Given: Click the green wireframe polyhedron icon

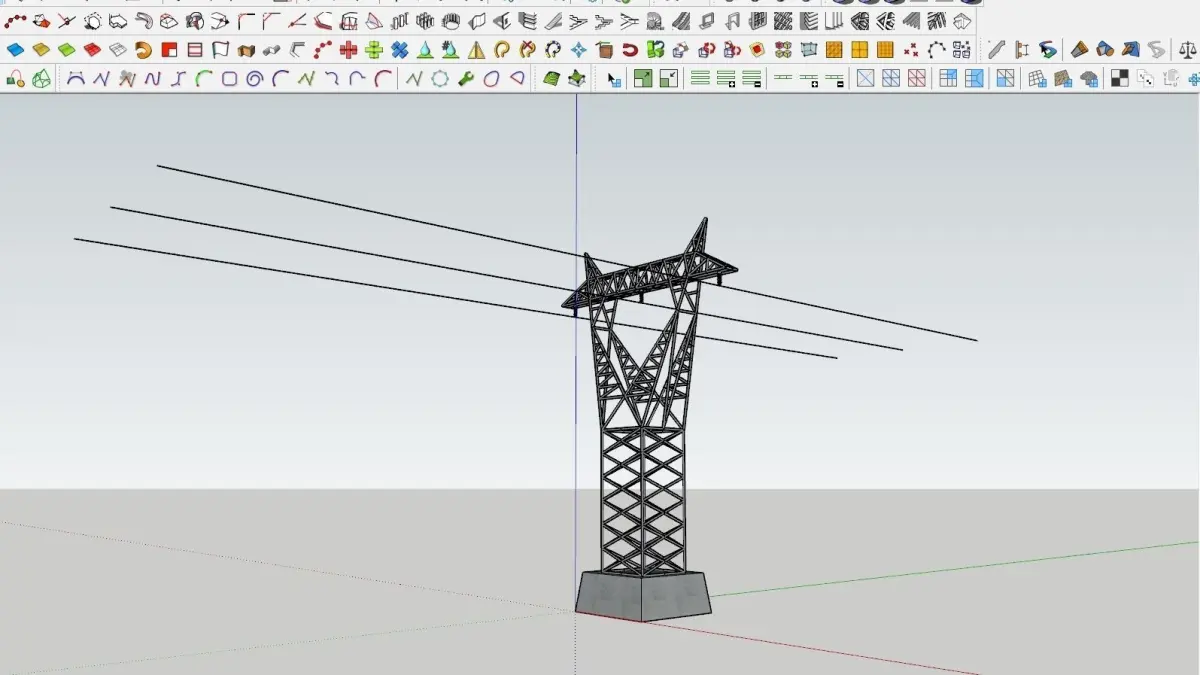Looking at the screenshot, I should pos(41,79).
